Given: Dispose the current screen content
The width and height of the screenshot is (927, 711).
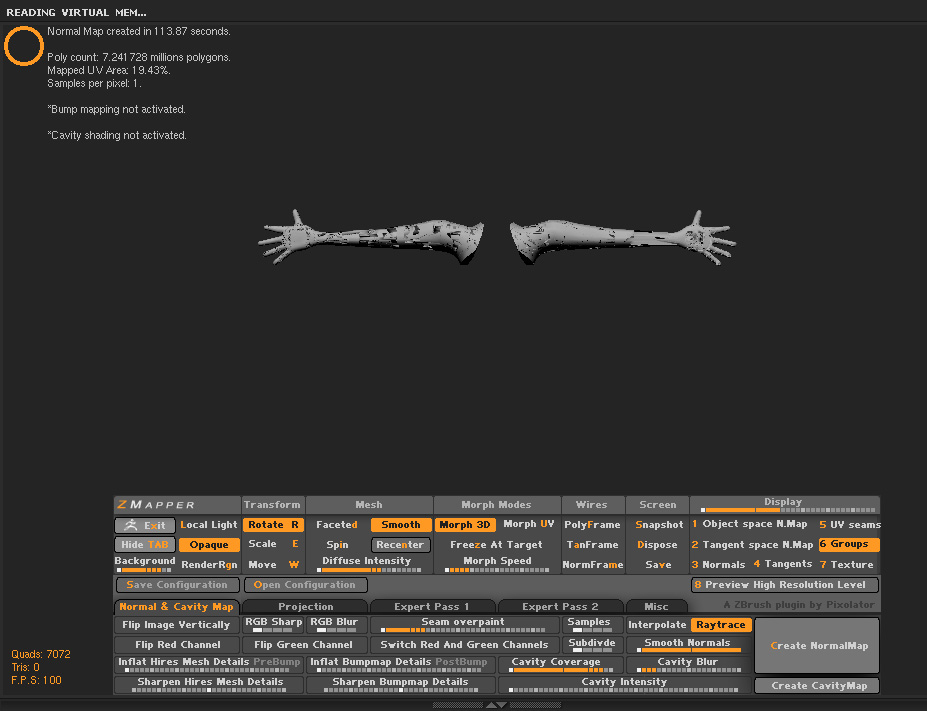Looking at the screenshot, I should (x=657, y=544).
